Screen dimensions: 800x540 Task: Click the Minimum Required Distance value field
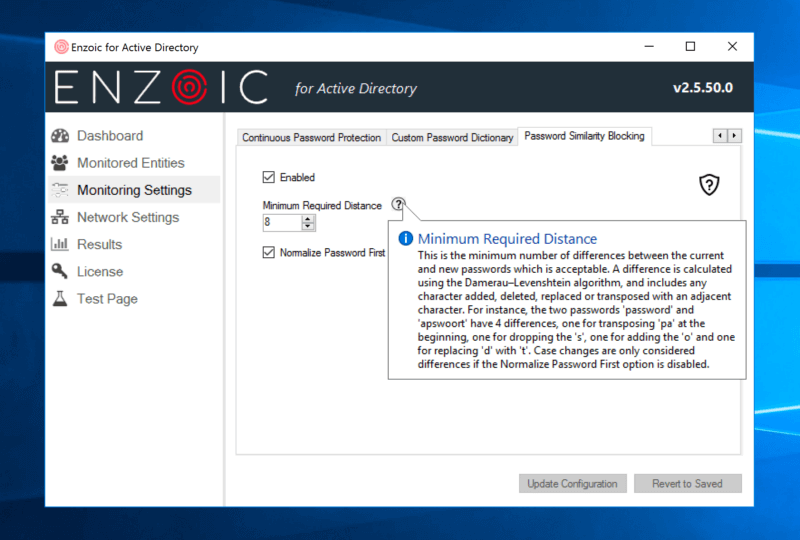tap(280, 223)
